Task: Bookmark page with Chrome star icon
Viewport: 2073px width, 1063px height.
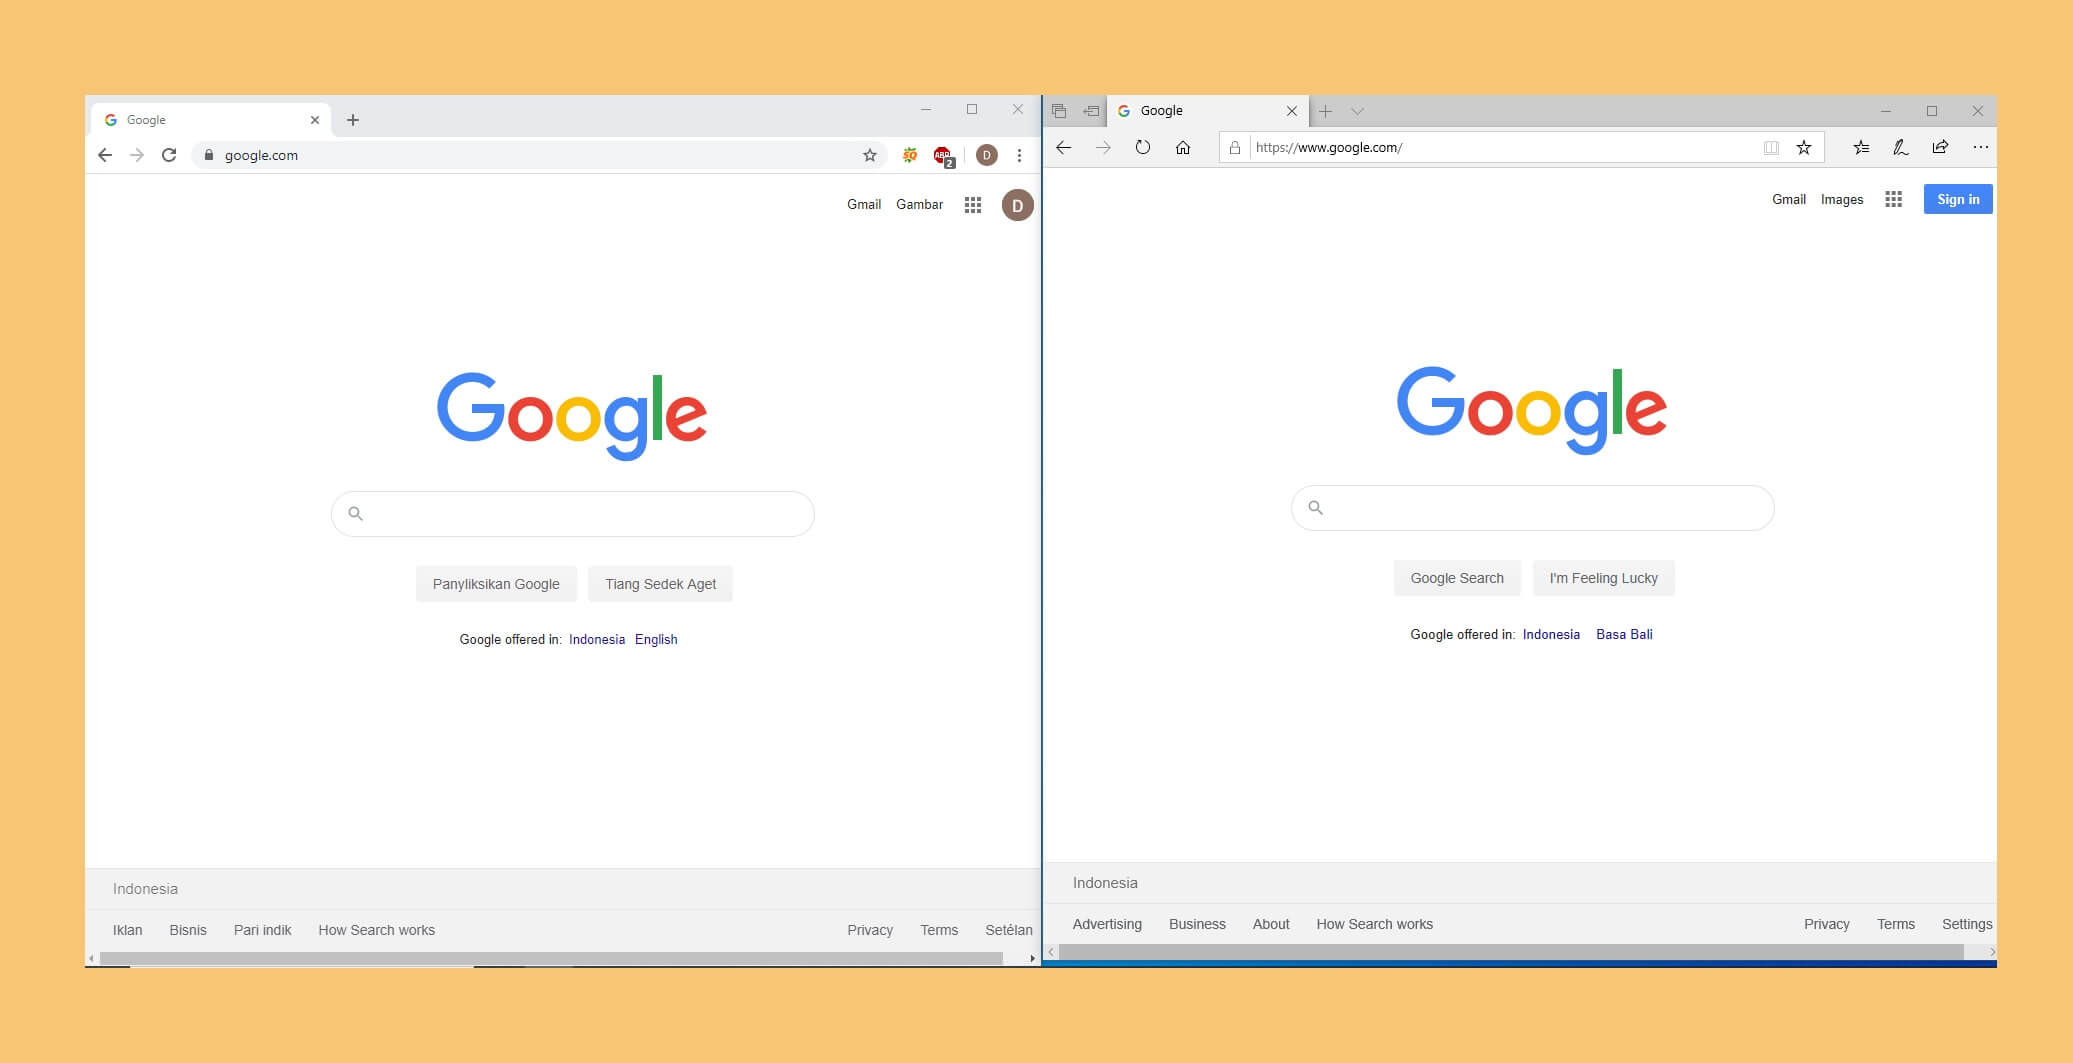Action: [x=870, y=155]
